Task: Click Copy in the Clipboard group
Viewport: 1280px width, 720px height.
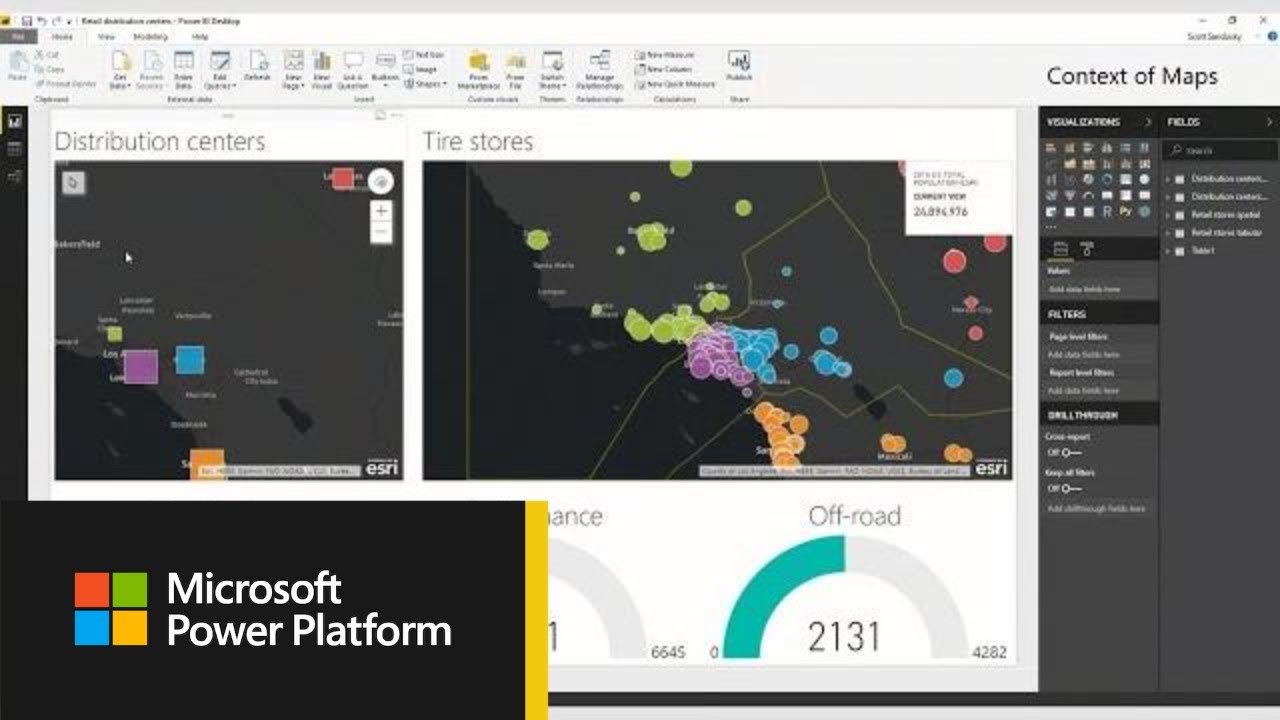Action: tap(50, 70)
